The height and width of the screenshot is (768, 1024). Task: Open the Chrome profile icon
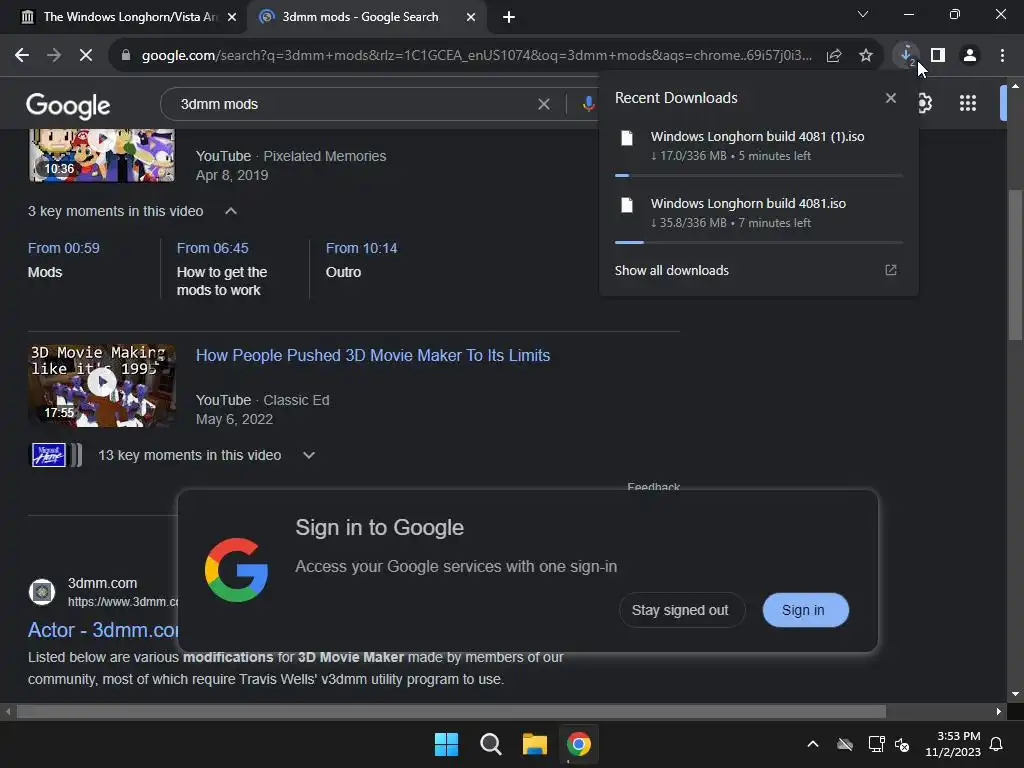point(970,56)
